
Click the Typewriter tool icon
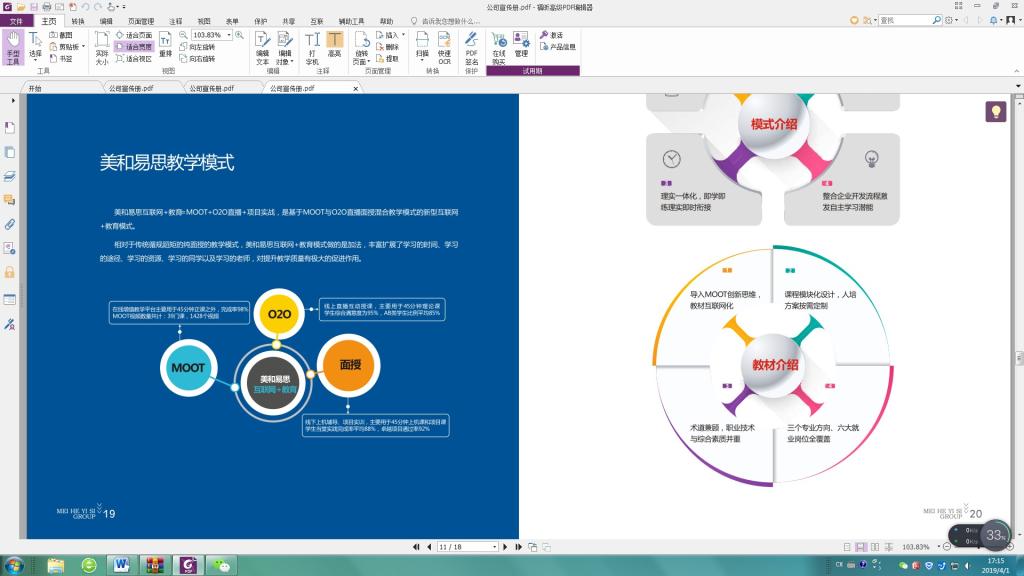coord(312,47)
